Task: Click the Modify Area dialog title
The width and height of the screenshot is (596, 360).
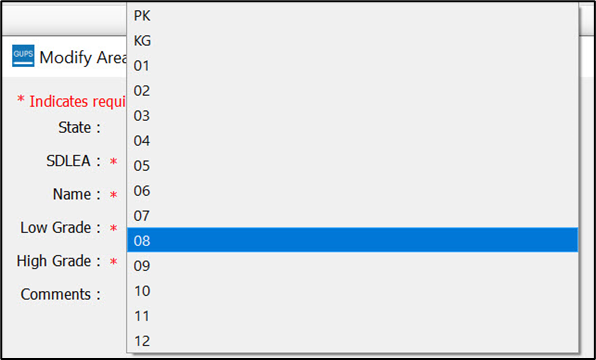Action: 83,57
